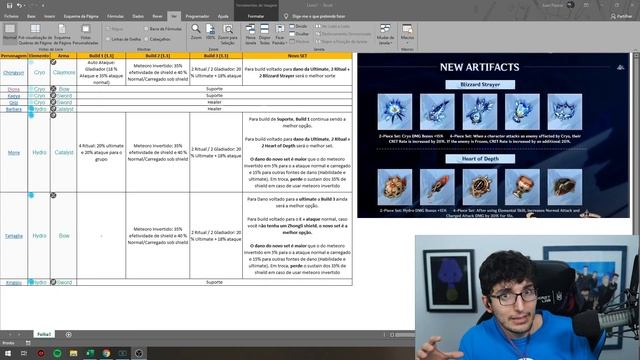
Task: Open the Barbara character link
Action: click(x=13, y=109)
